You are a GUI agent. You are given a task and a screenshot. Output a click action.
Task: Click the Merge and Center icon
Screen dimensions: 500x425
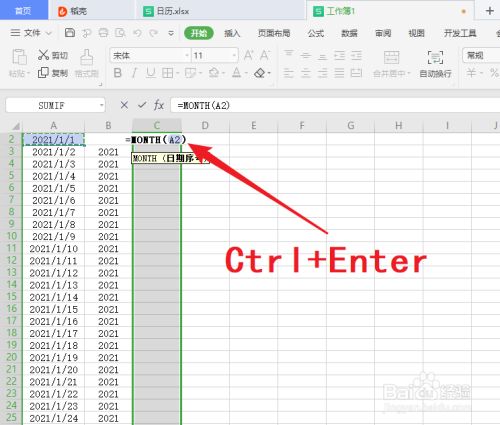coord(391,57)
